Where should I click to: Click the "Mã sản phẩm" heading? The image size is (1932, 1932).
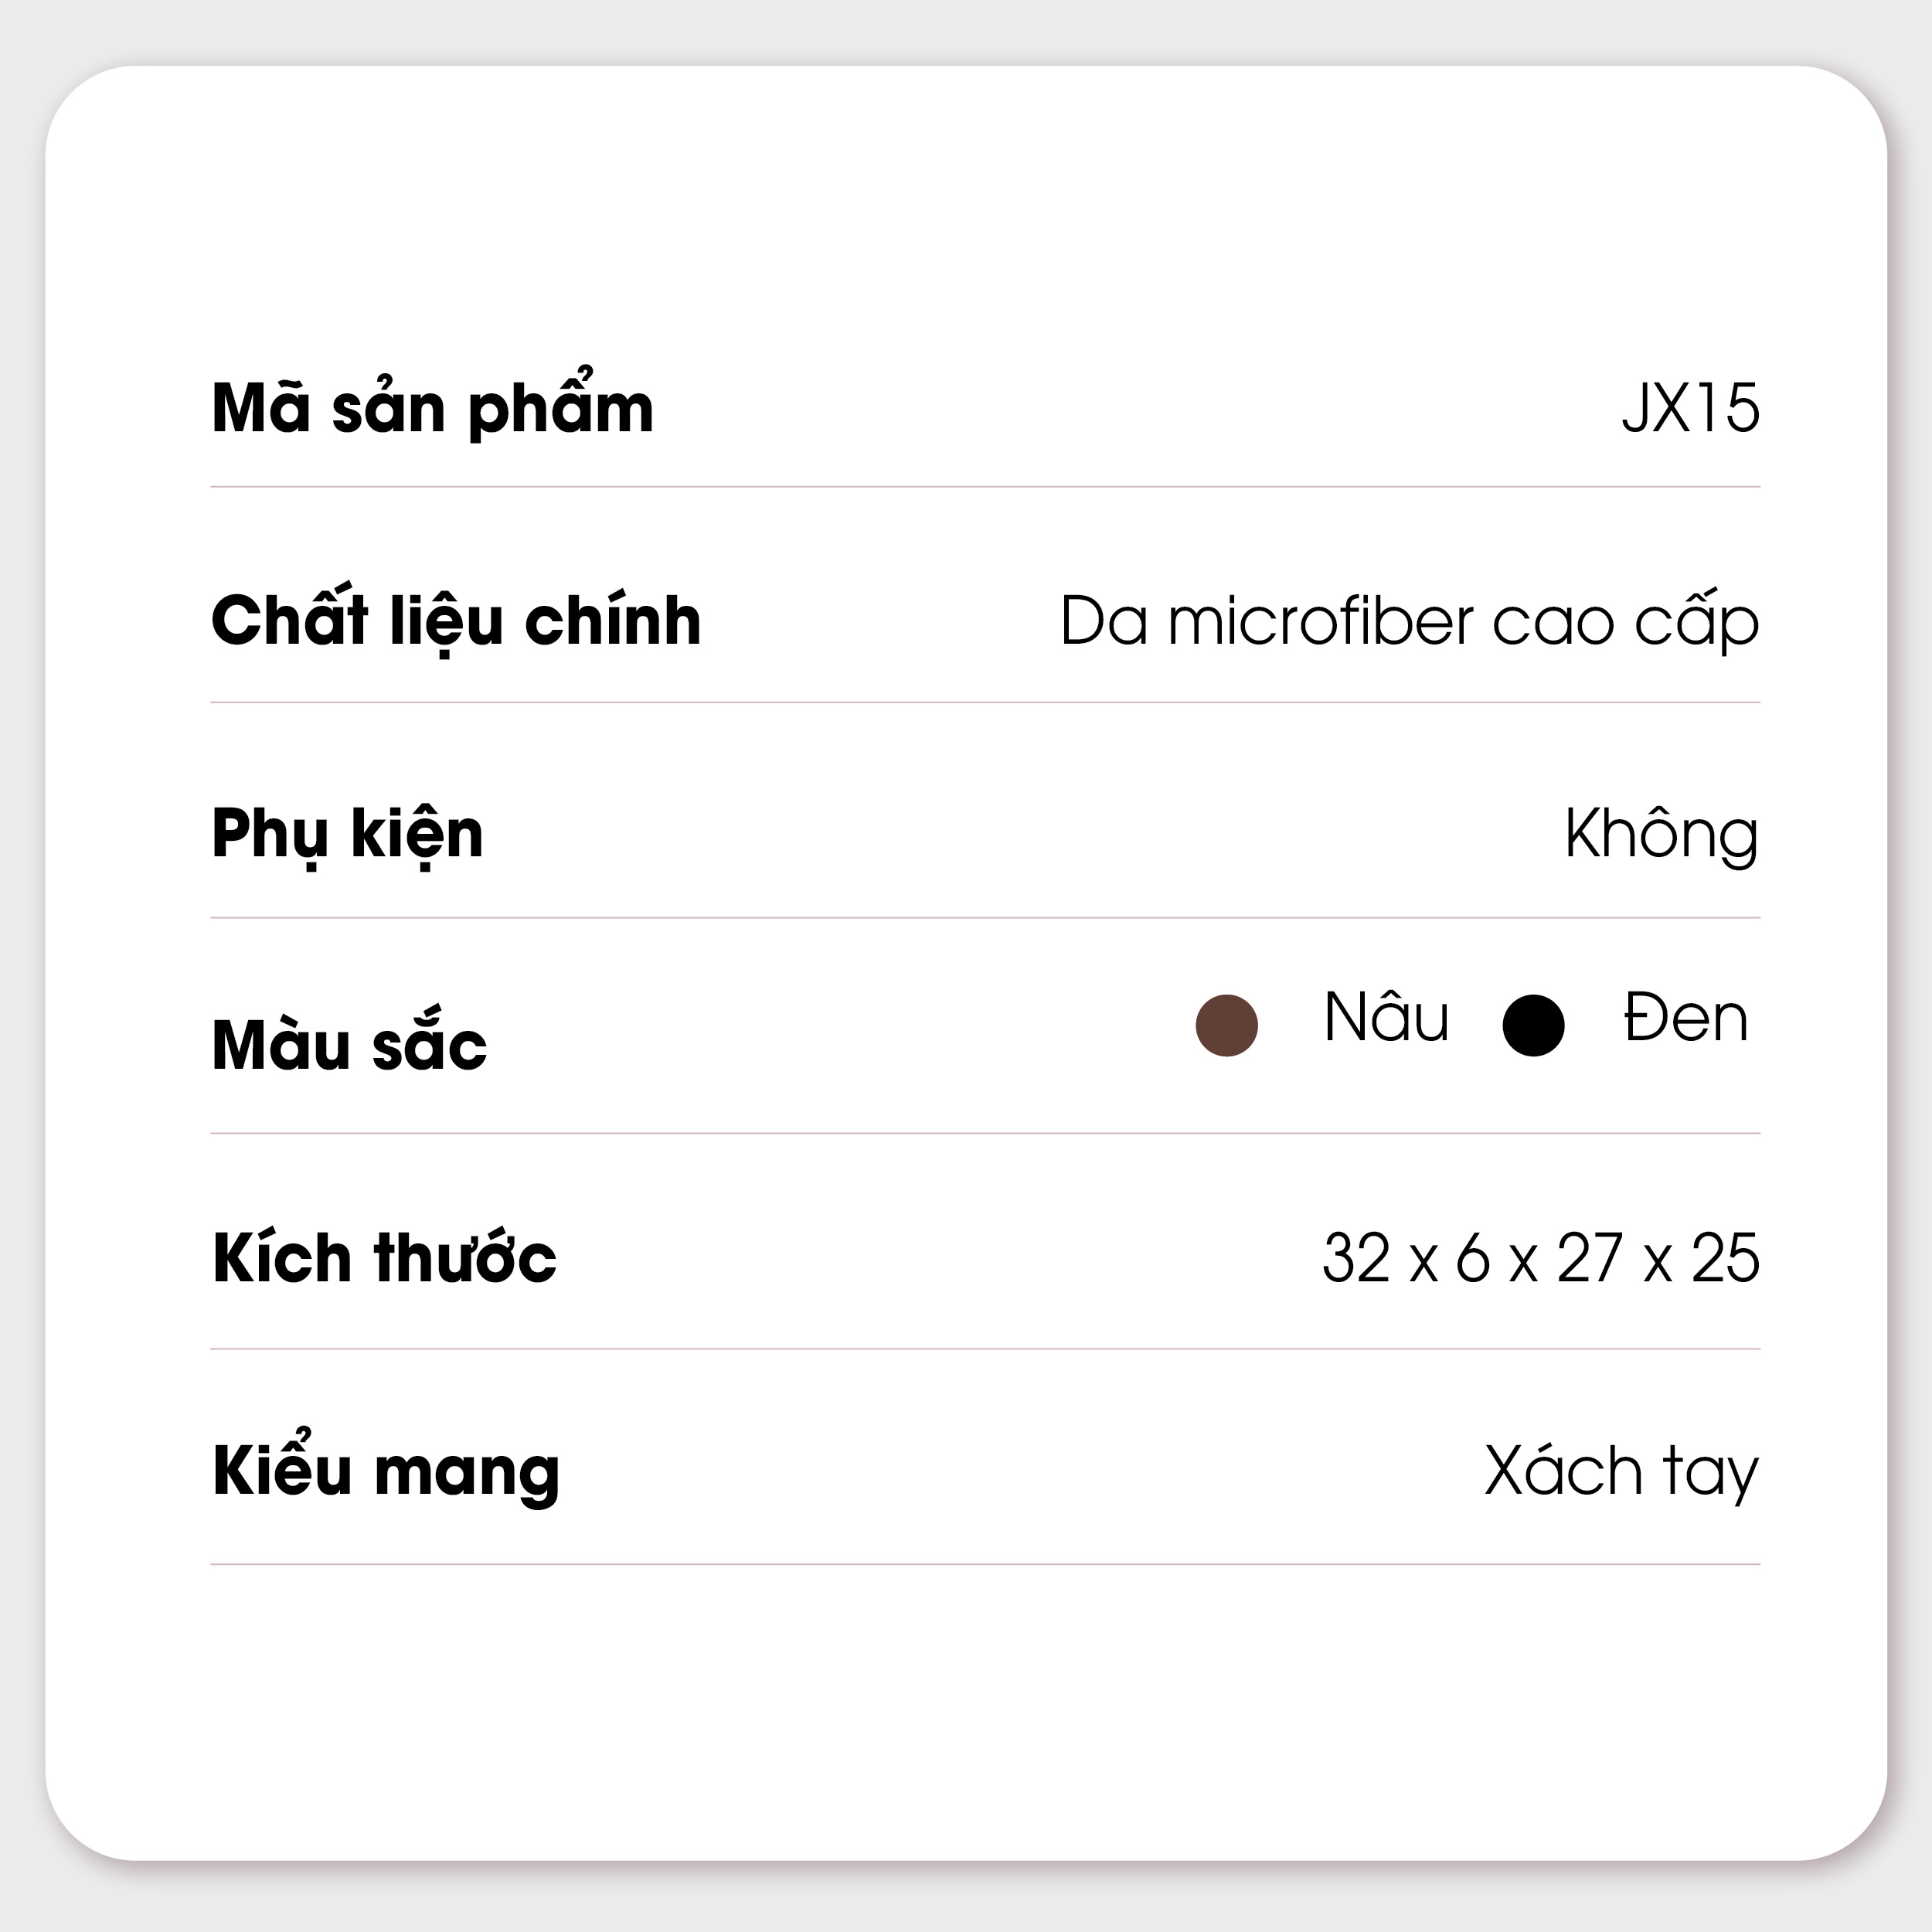tap(432, 408)
